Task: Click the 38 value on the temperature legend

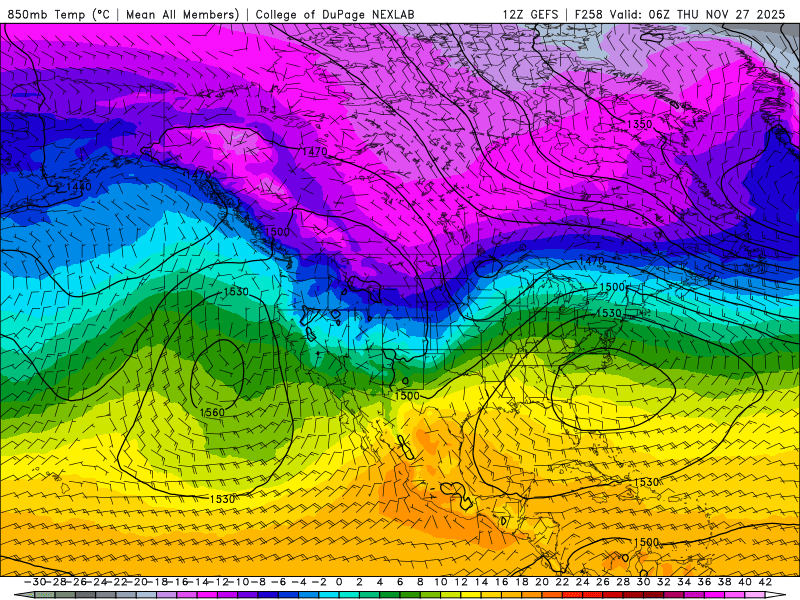Action: coord(724,582)
